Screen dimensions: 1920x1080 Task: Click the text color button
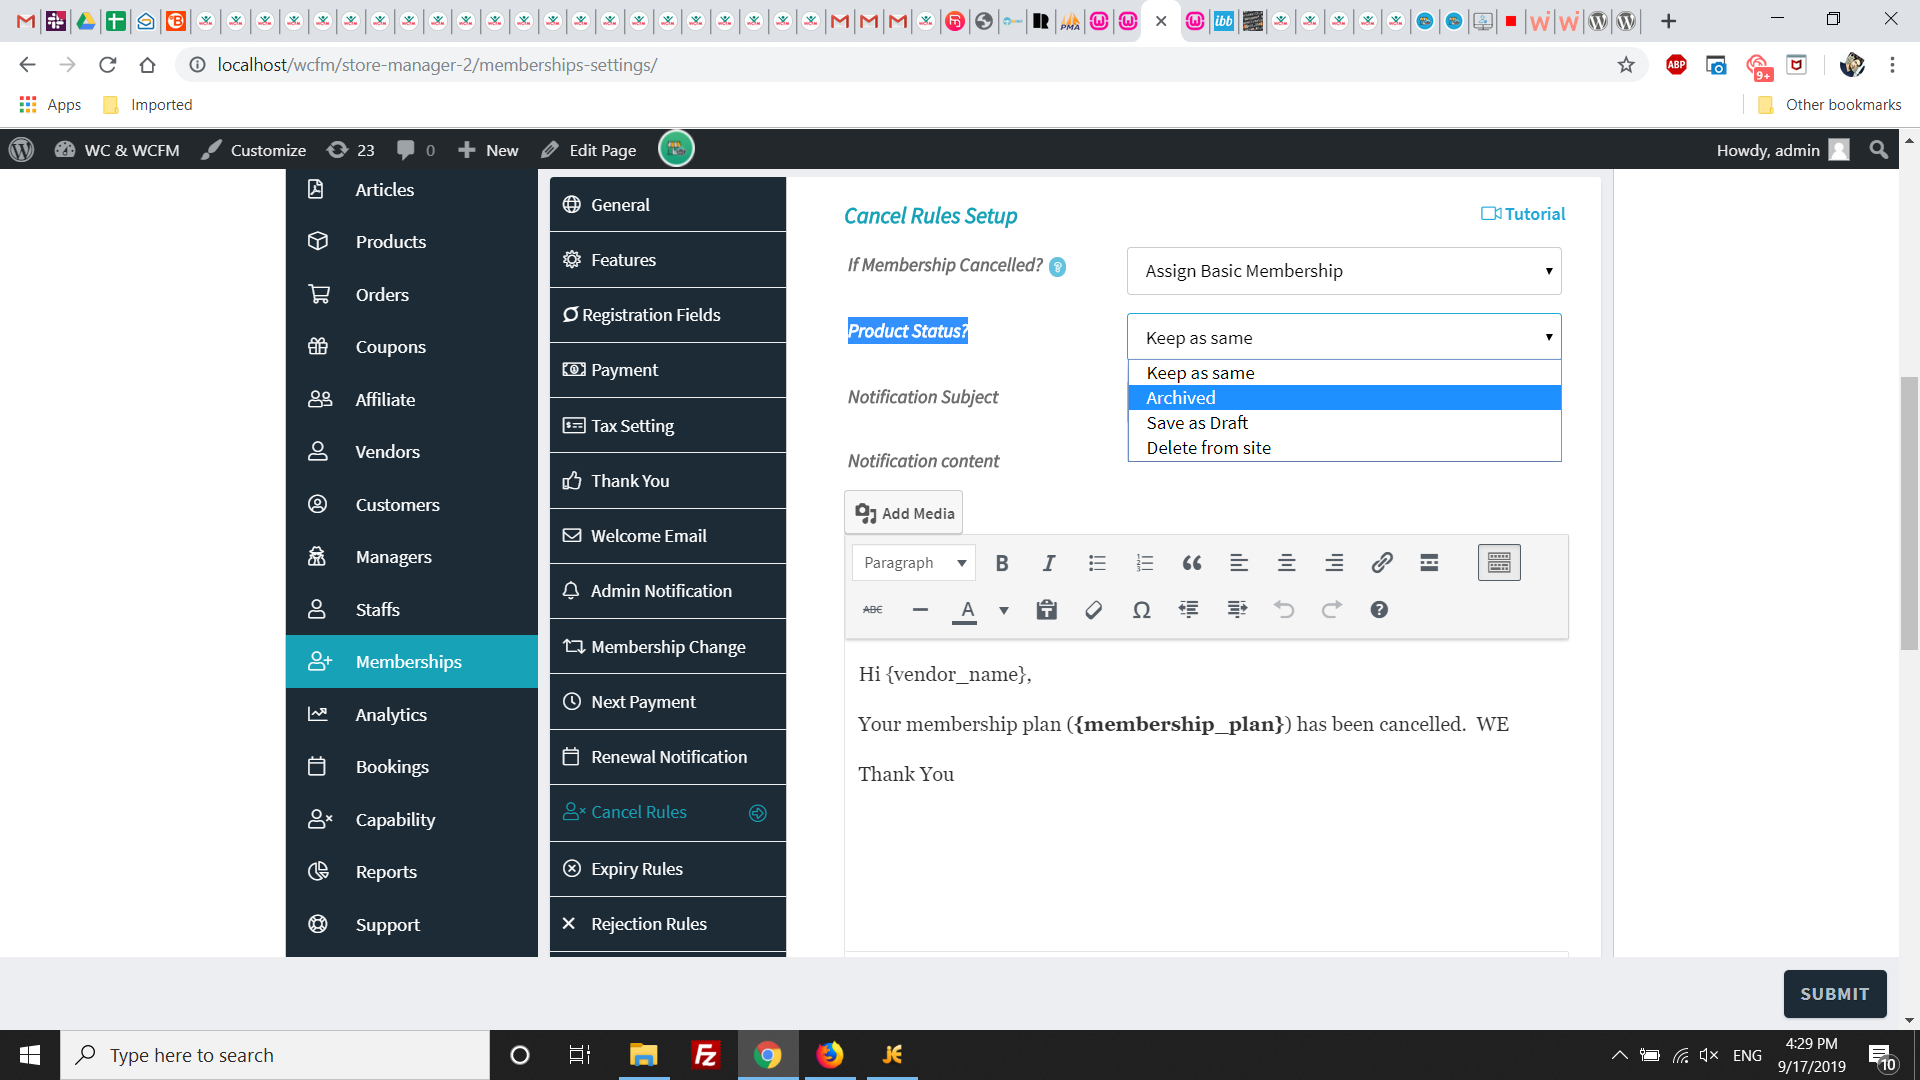(966, 610)
